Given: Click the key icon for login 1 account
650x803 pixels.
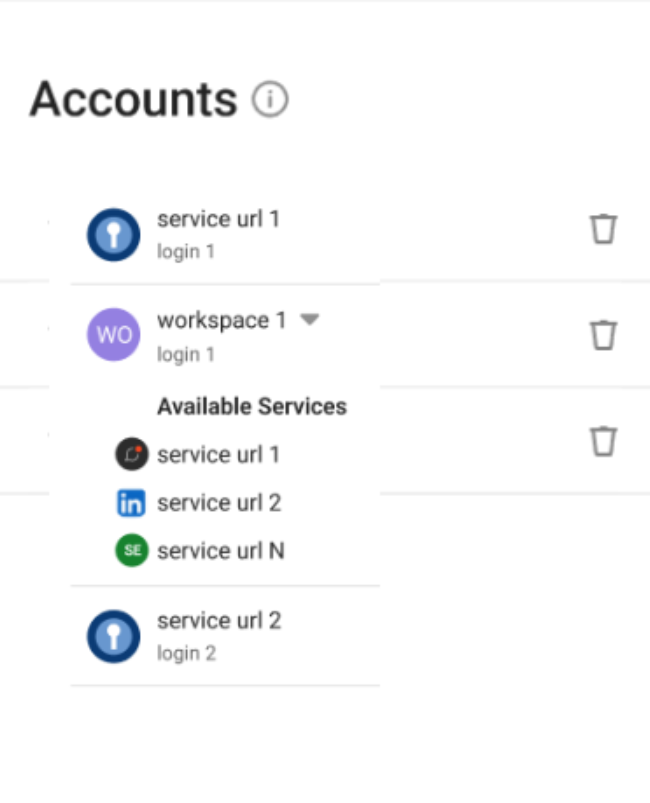Looking at the screenshot, I should point(113,234).
